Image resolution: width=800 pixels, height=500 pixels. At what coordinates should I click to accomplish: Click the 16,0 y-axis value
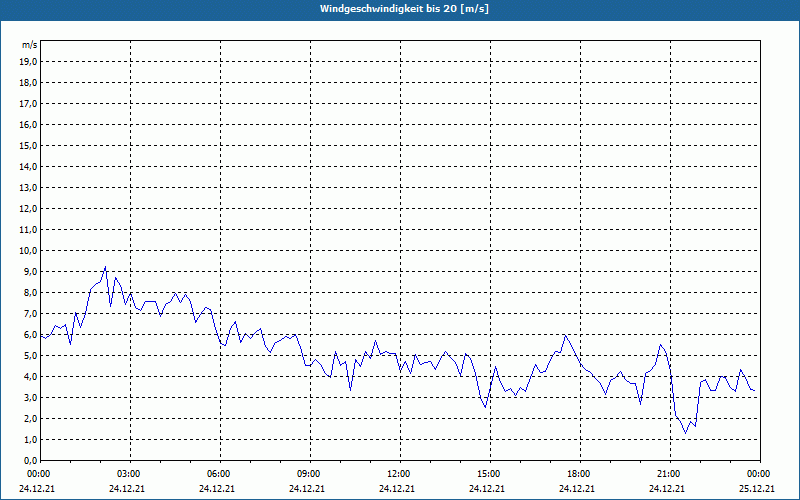click(x=29, y=124)
